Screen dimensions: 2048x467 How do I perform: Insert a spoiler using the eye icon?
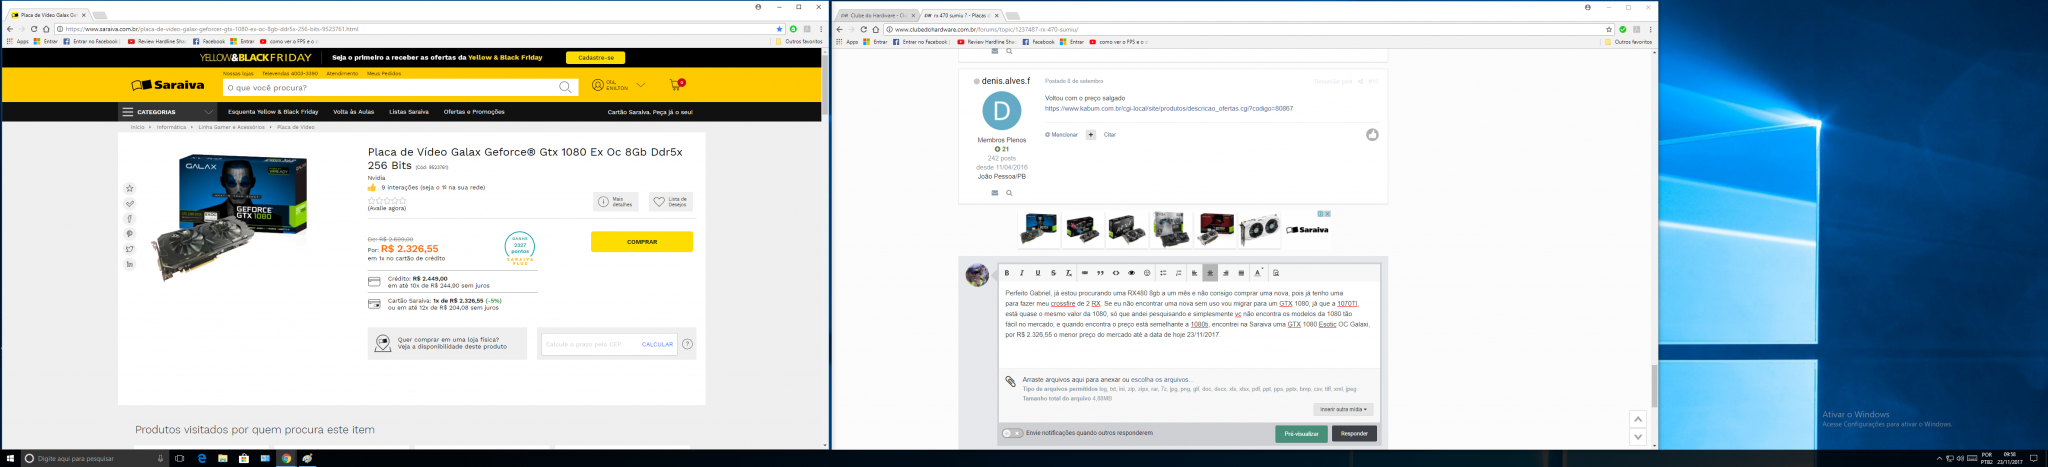click(1131, 273)
